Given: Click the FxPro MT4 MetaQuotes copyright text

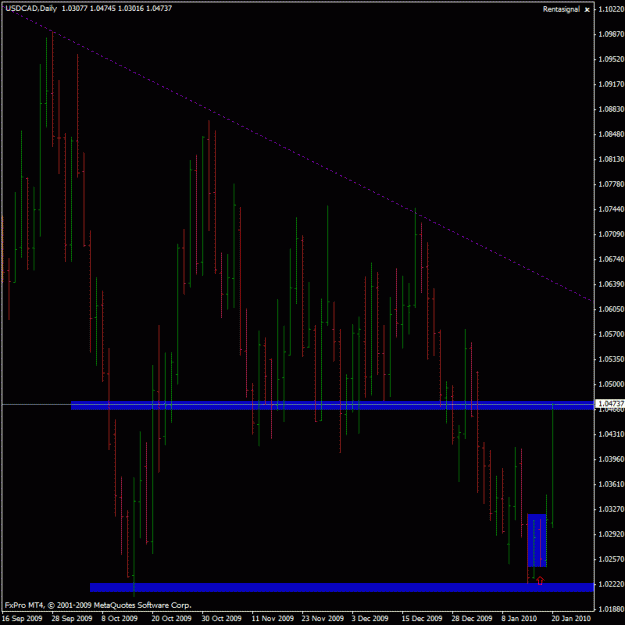Looking at the screenshot, I should [98, 605].
